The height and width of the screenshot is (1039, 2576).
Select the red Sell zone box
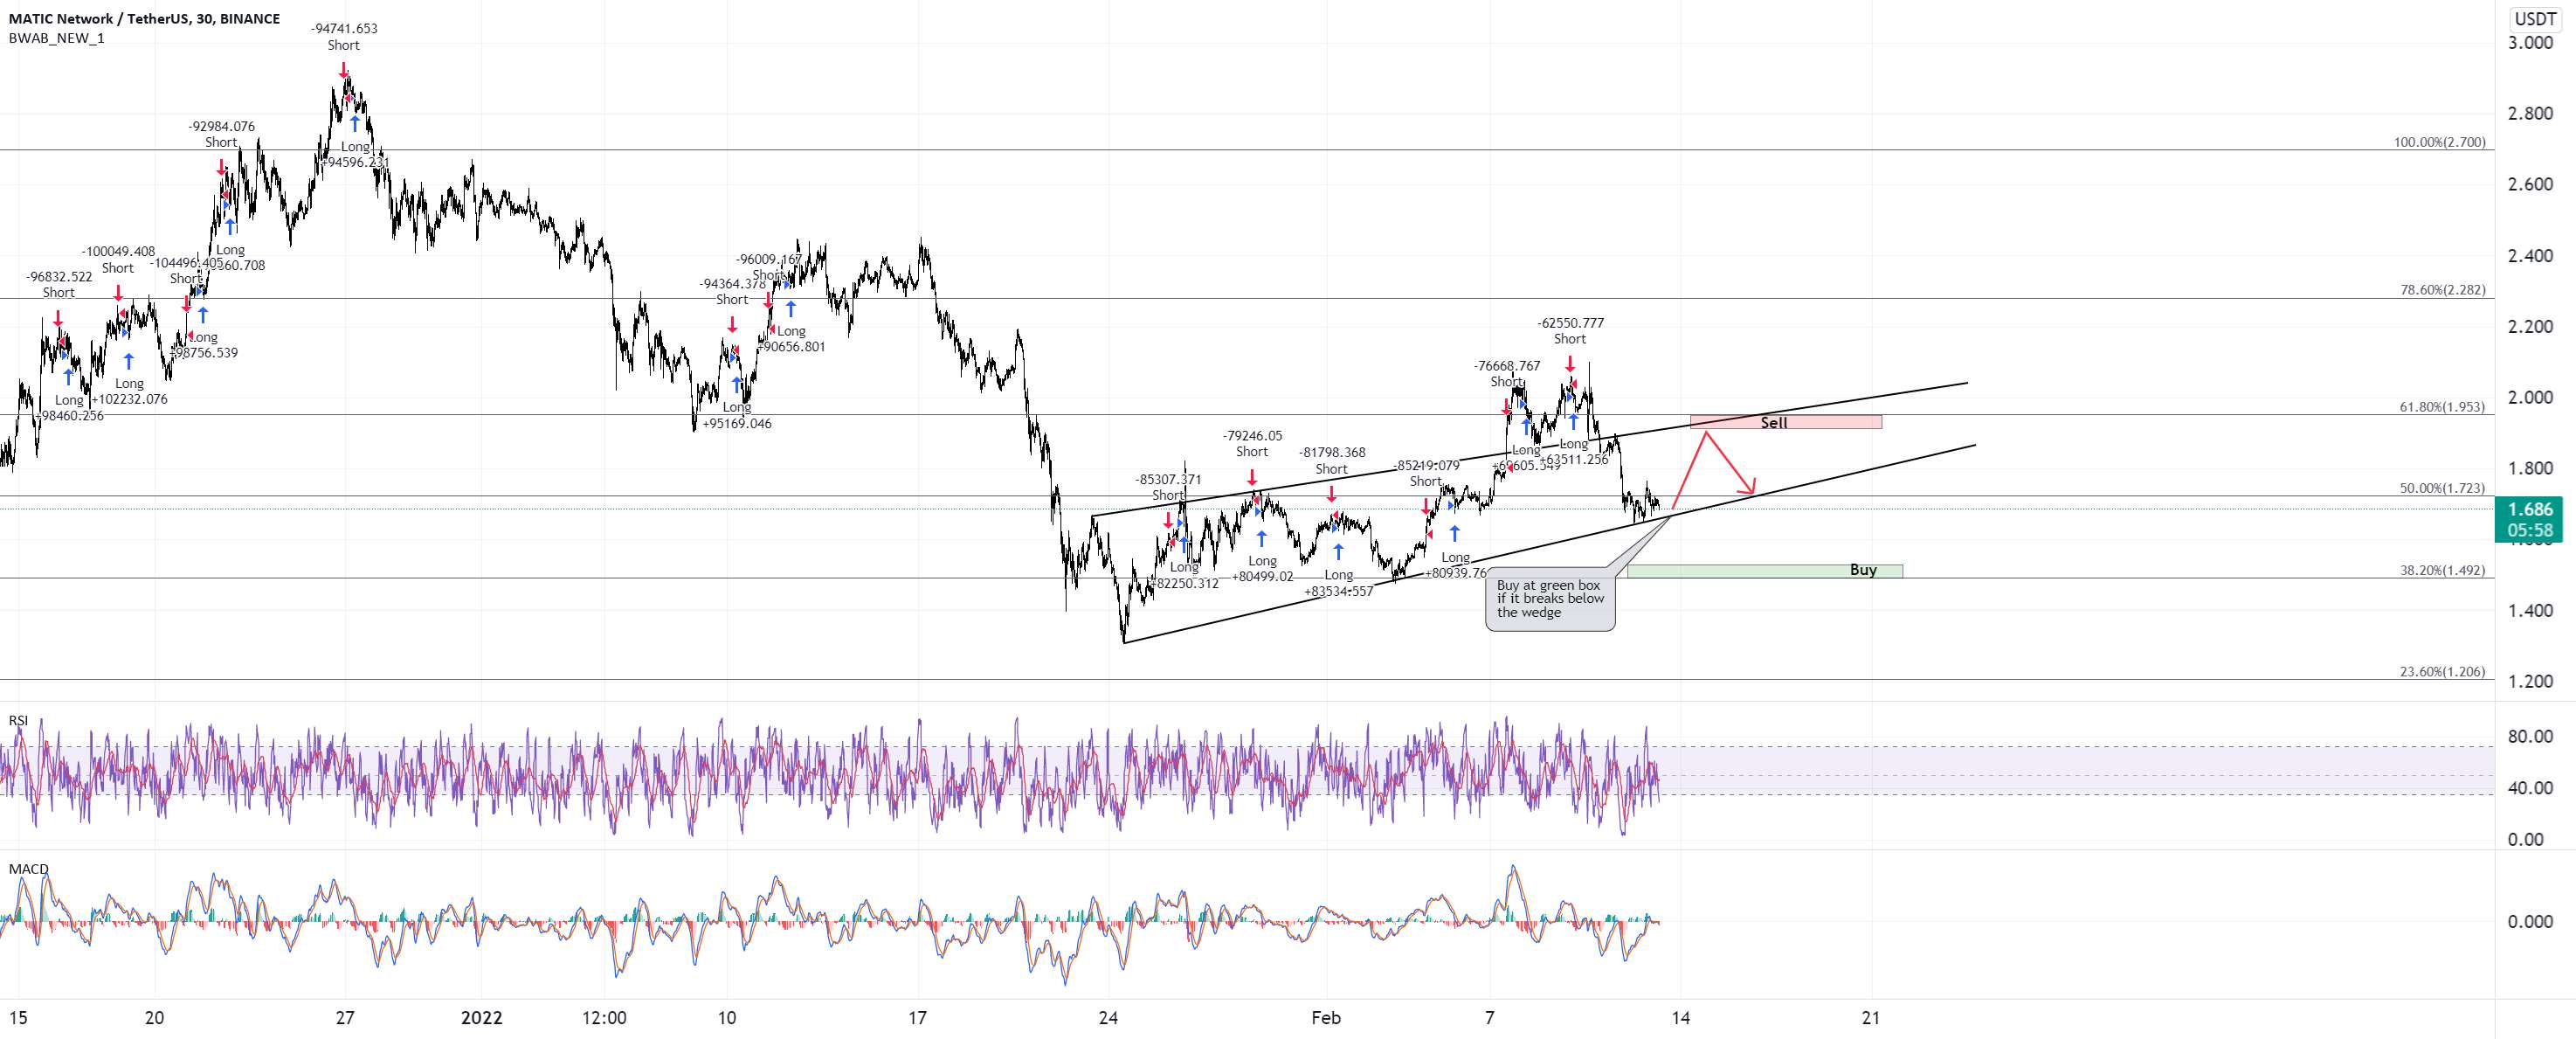[1785, 422]
